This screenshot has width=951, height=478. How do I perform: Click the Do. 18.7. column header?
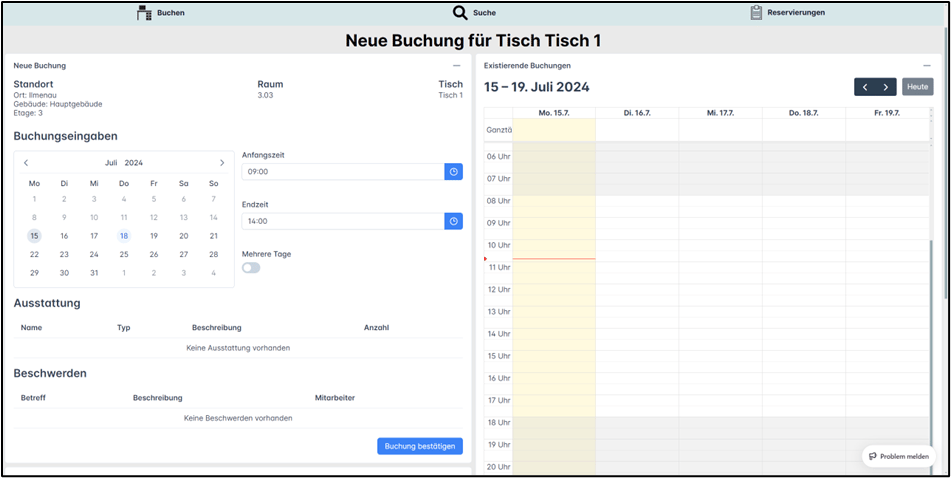pos(804,113)
